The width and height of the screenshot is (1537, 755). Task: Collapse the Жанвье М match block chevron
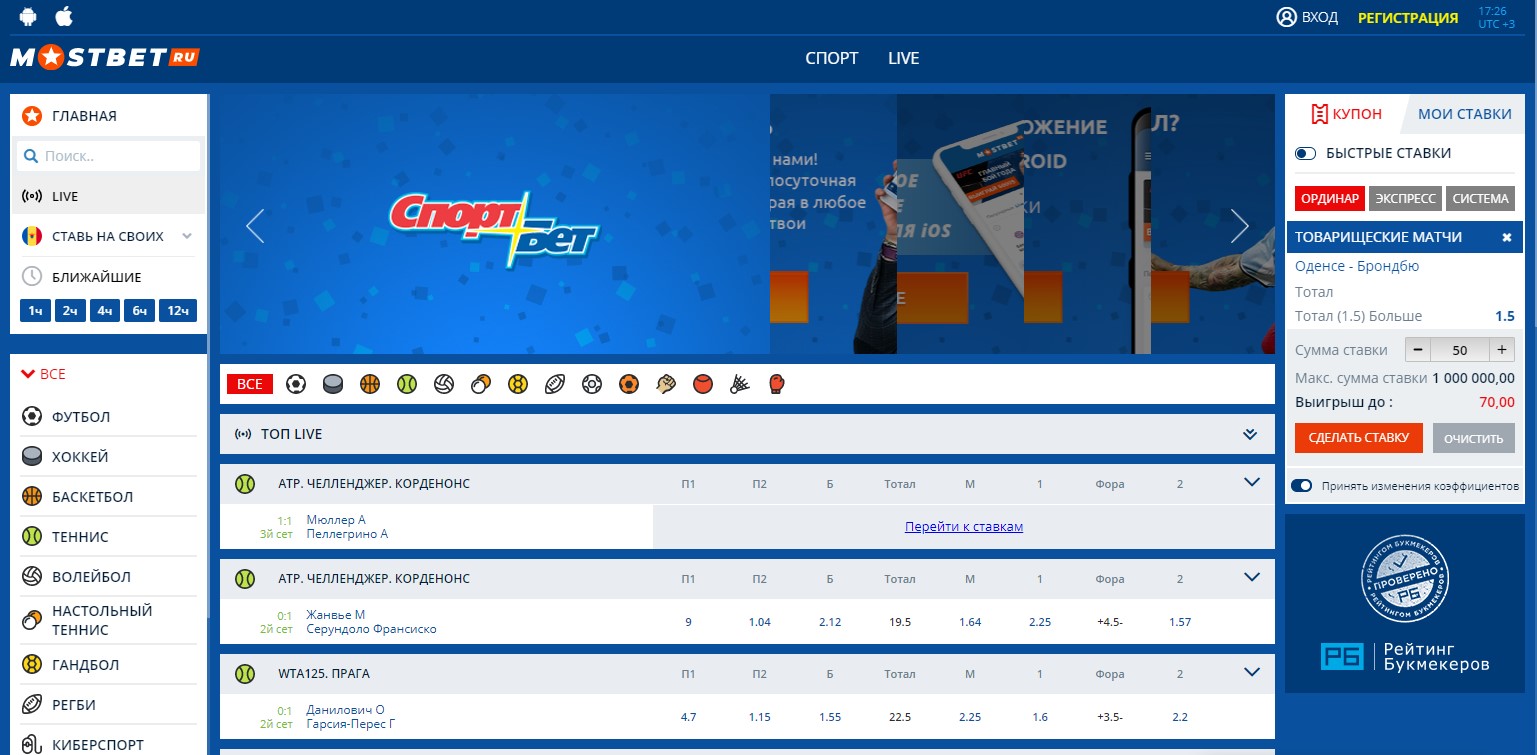point(1252,577)
